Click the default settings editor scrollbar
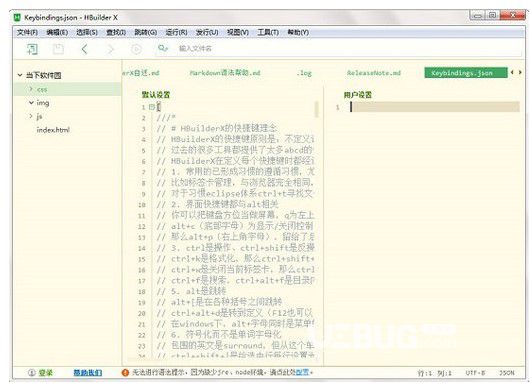Viewport: 530px width, 383px height. pyautogui.click(x=317, y=109)
